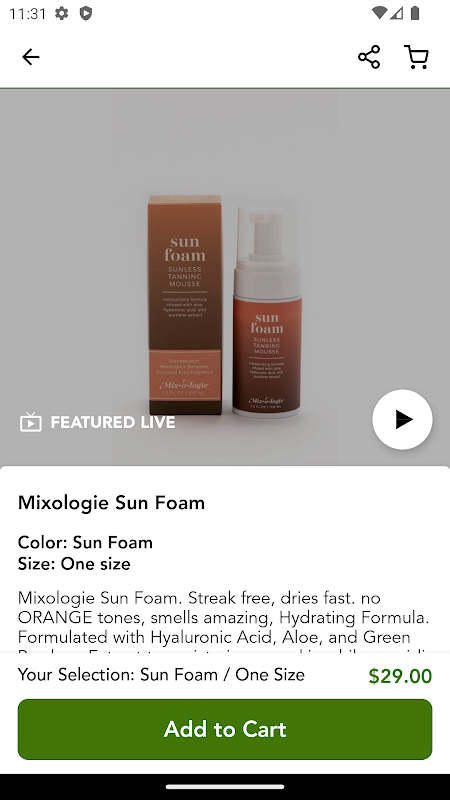Screen dimensions: 450x800
Task: Tap the $29.00 price
Action: [x=400, y=676]
